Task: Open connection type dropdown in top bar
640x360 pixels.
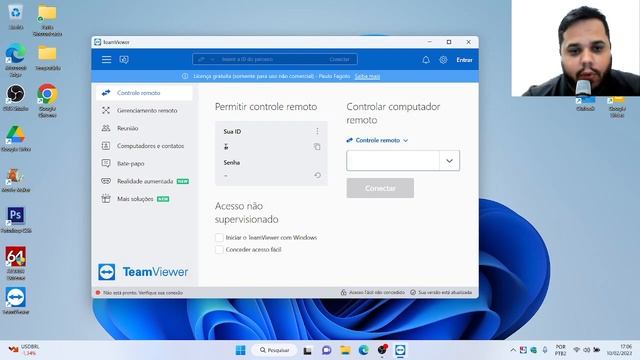Action: pyautogui.click(x=206, y=60)
